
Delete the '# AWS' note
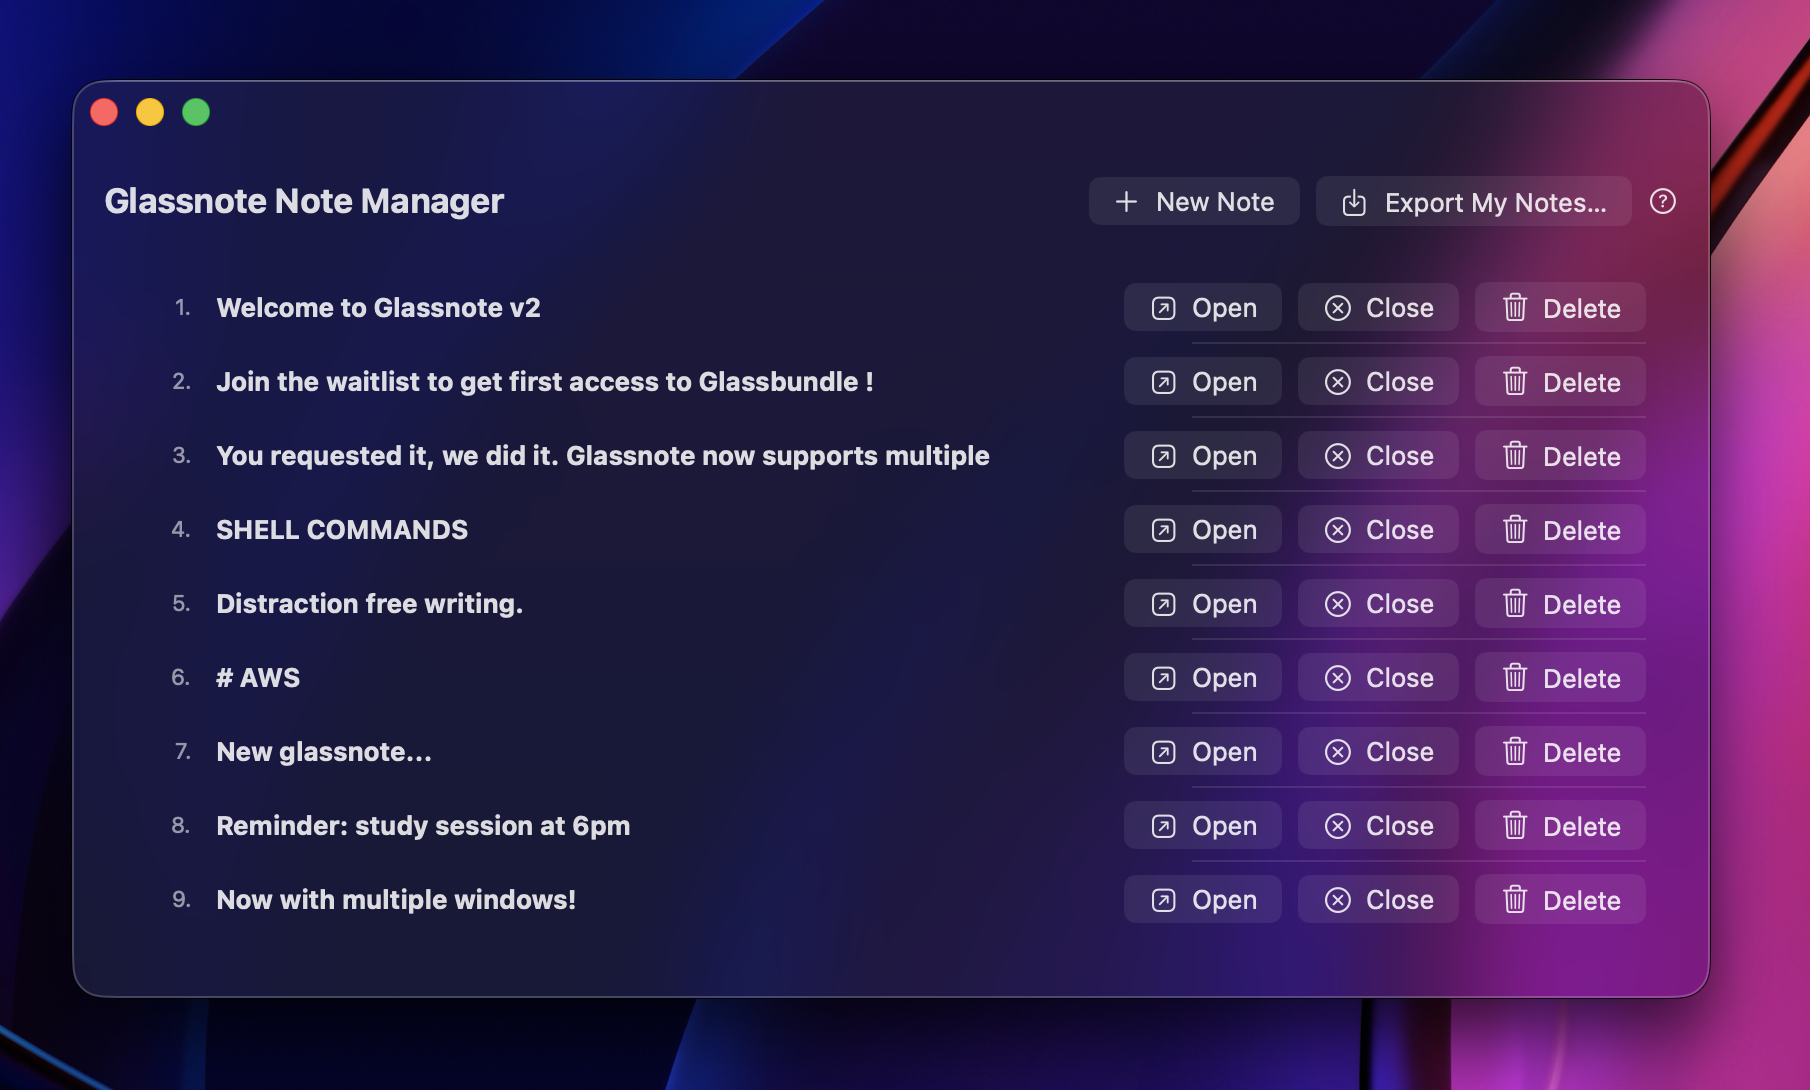tap(1560, 678)
